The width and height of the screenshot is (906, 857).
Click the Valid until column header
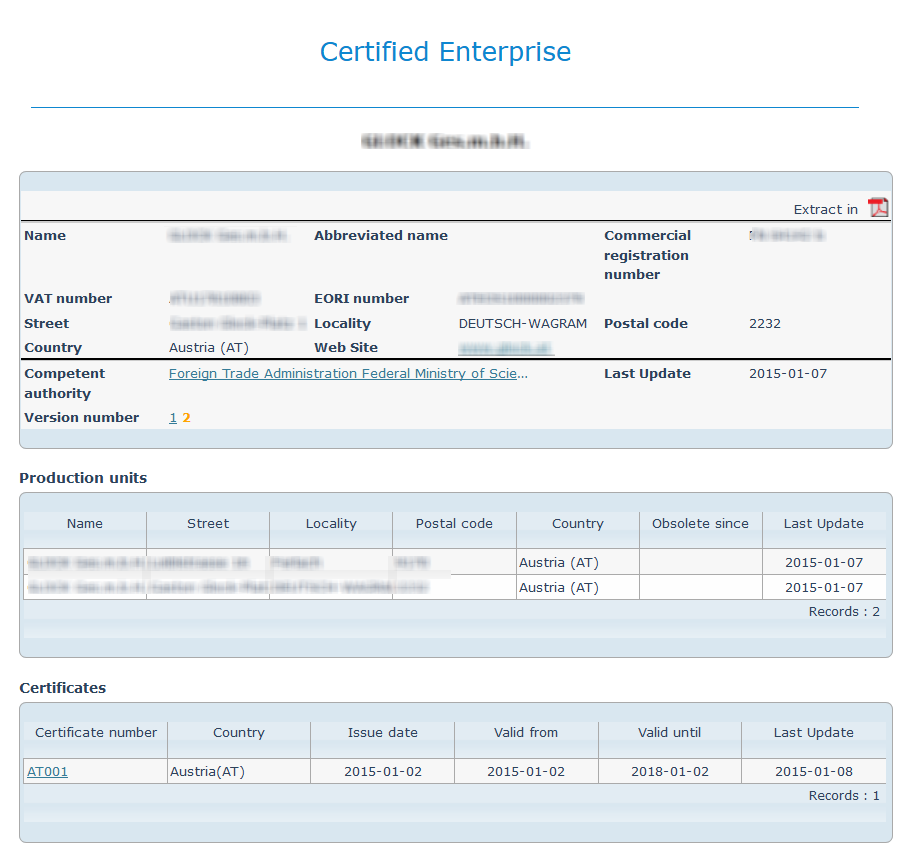tap(669, 732)
